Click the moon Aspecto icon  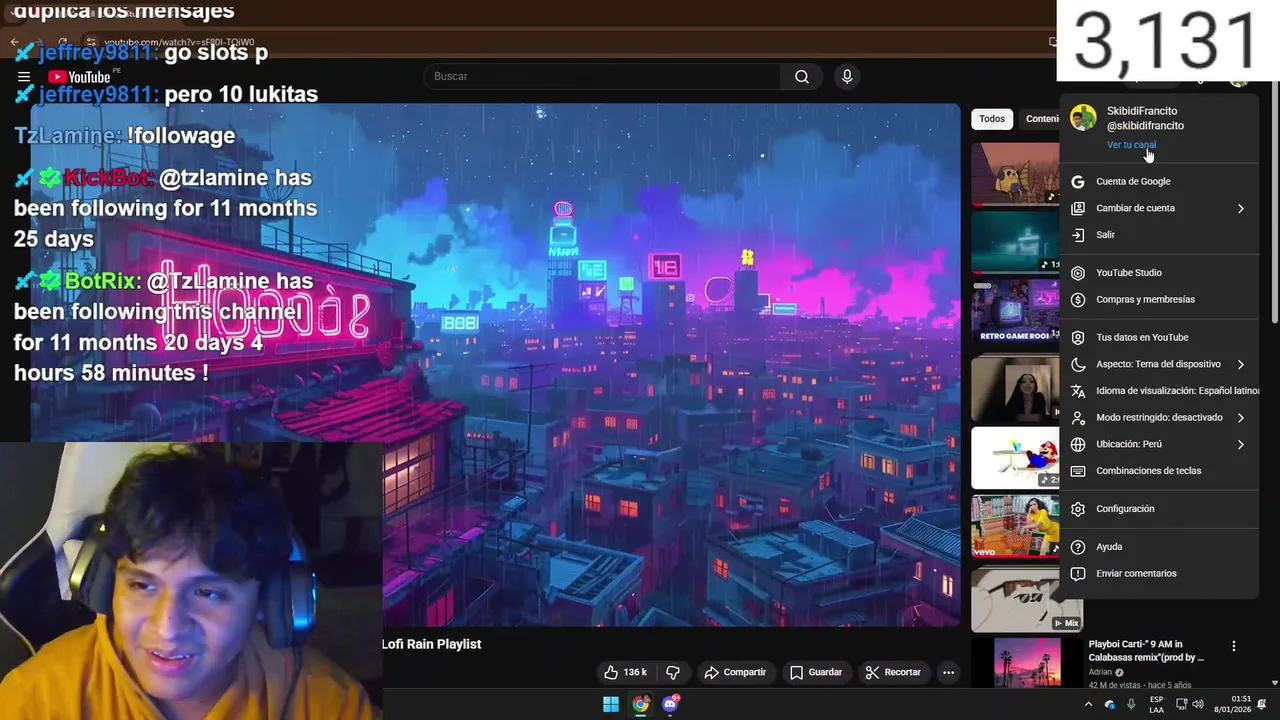(1078, 364)
